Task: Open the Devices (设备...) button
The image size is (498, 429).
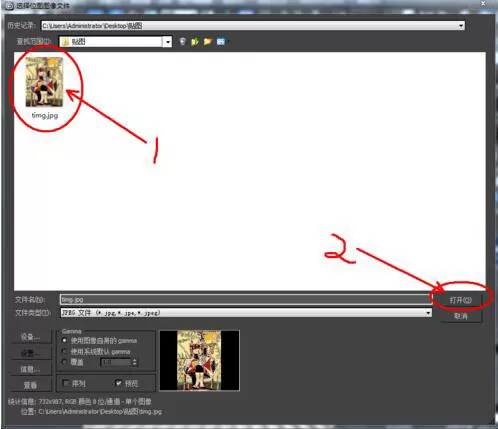Action: click(x=31, y=337)
